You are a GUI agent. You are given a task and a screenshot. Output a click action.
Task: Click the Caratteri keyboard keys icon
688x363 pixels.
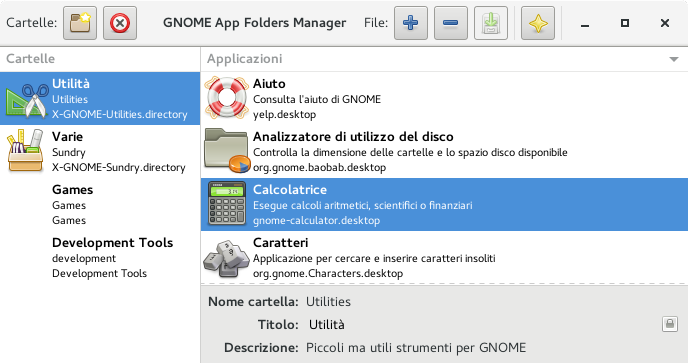point(226,258)
